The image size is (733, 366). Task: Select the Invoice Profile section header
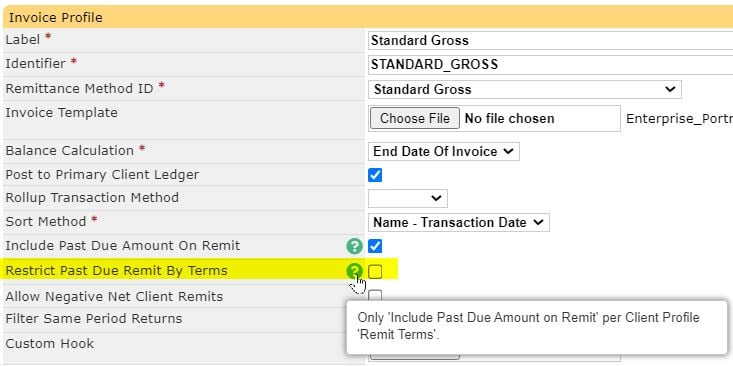pyautogui.click(x=368, y=17)
